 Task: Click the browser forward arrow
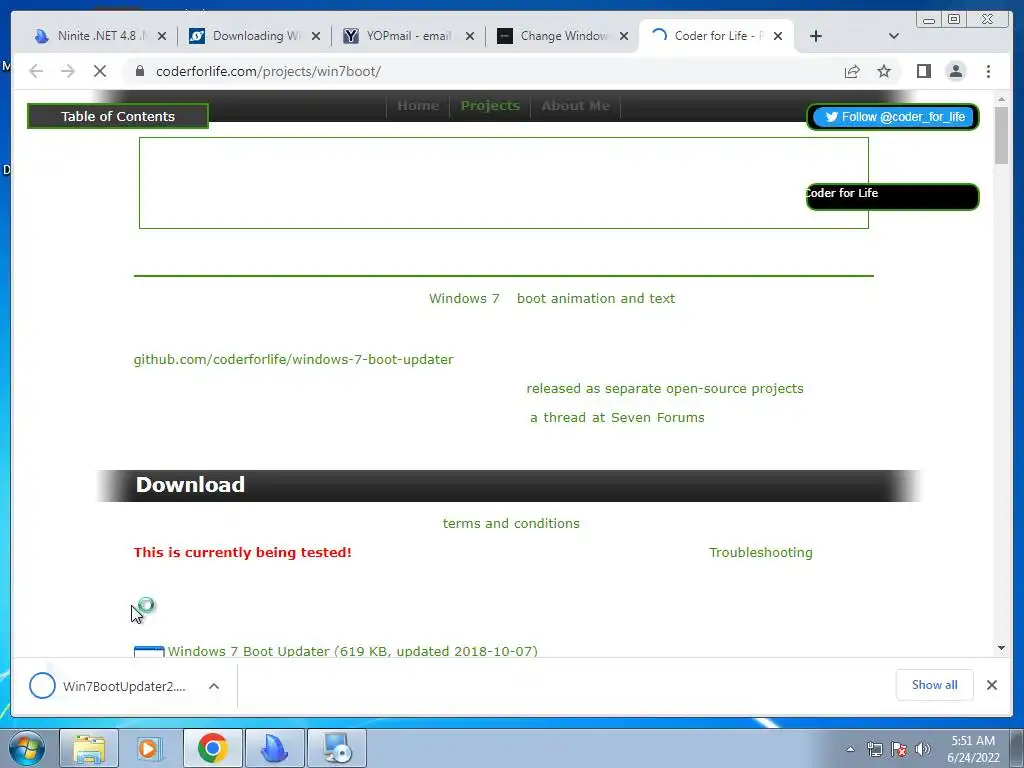pyautogui.click(x=68, y=71)
